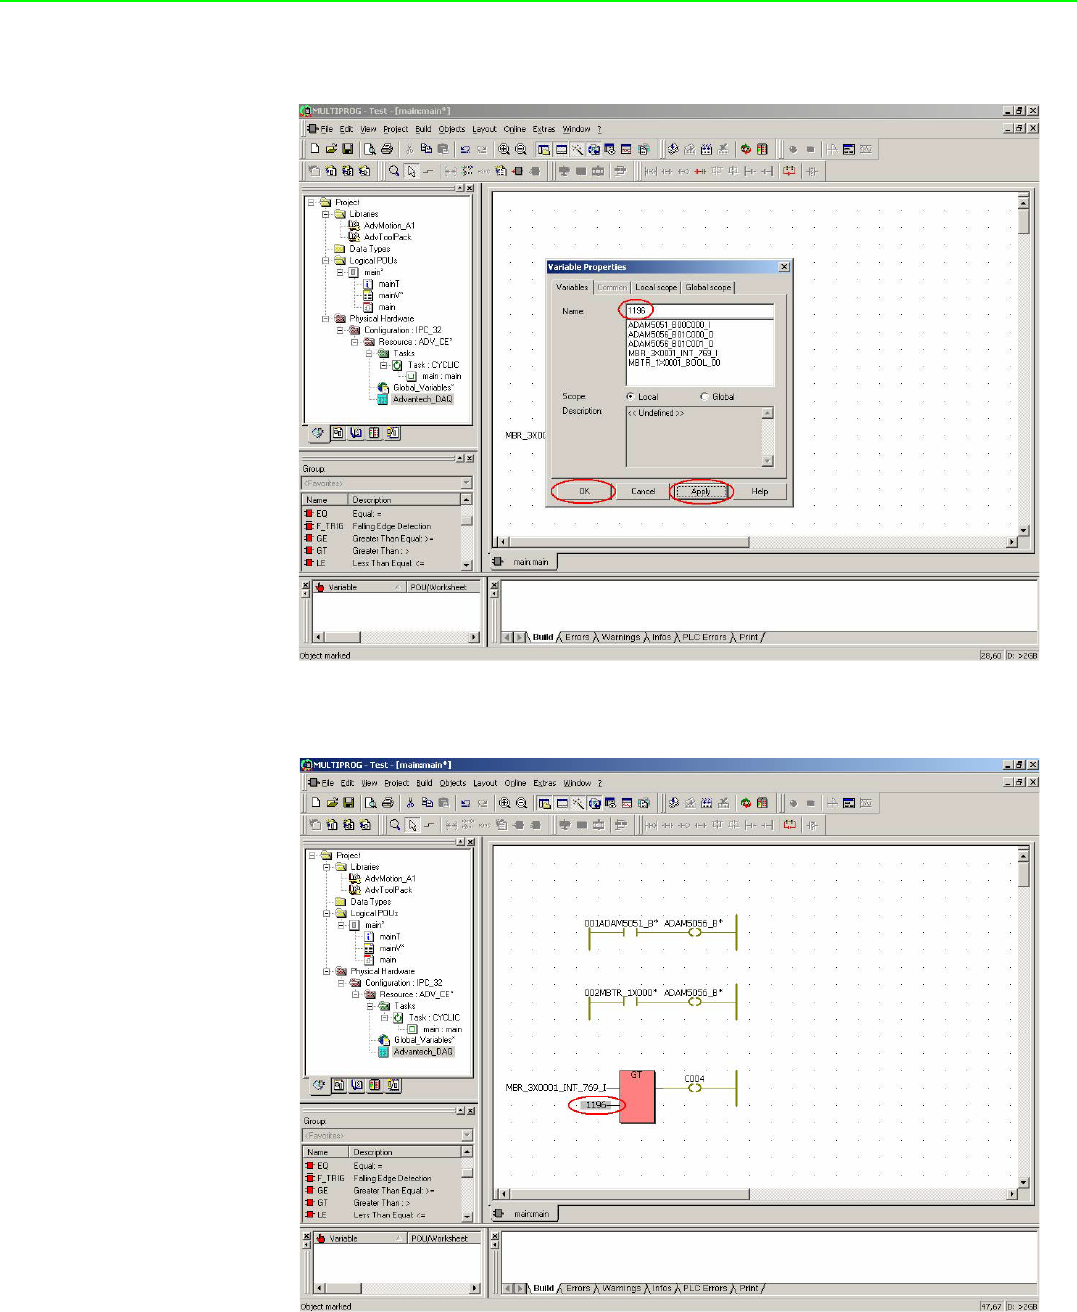Viewport: 1077px width, 1312px height.
Task: Click the Description box scroll-down arrow
Action: tap(768, 461)
